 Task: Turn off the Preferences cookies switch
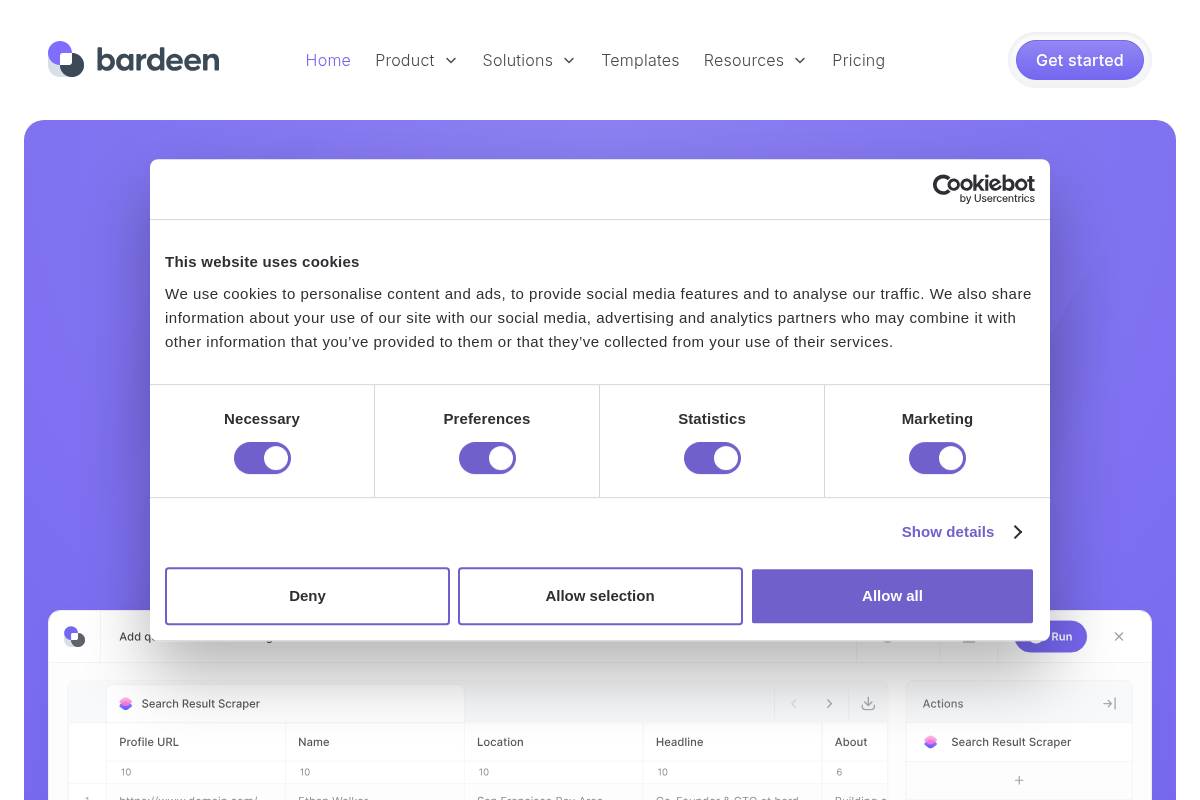coord(487,458)
